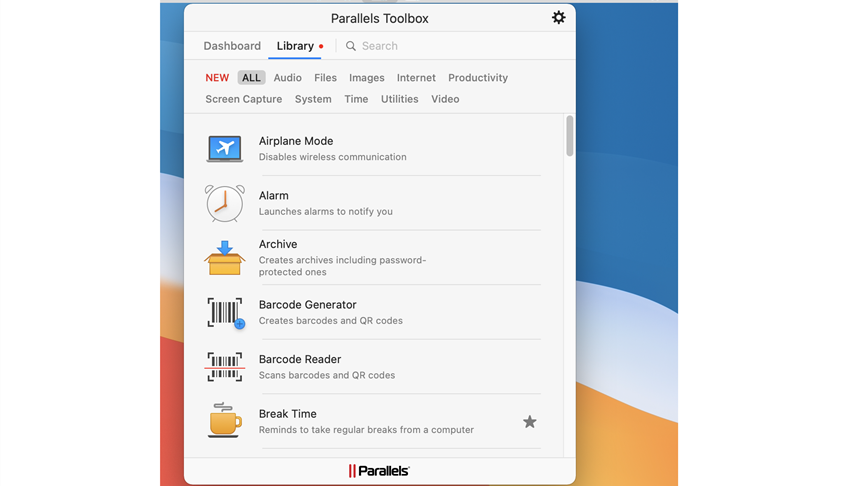The width and height of the screenshot is (864, 486).
Task: Filter by Productivity category
Action: pos(478,78)
